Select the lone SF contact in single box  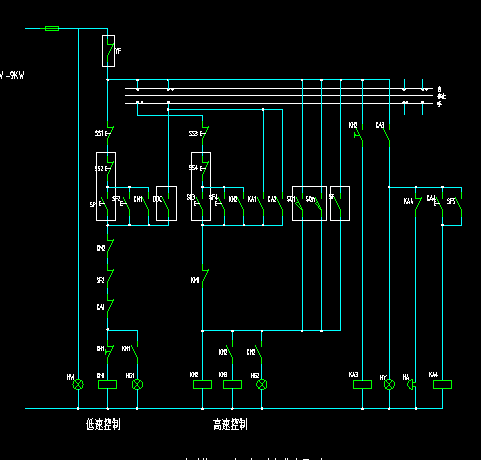tap(337, 204)
